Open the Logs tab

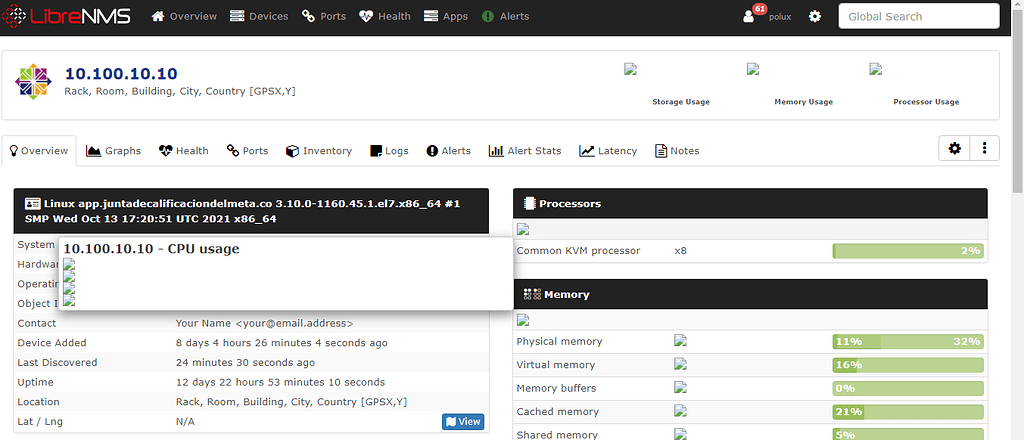coord(389,151)
